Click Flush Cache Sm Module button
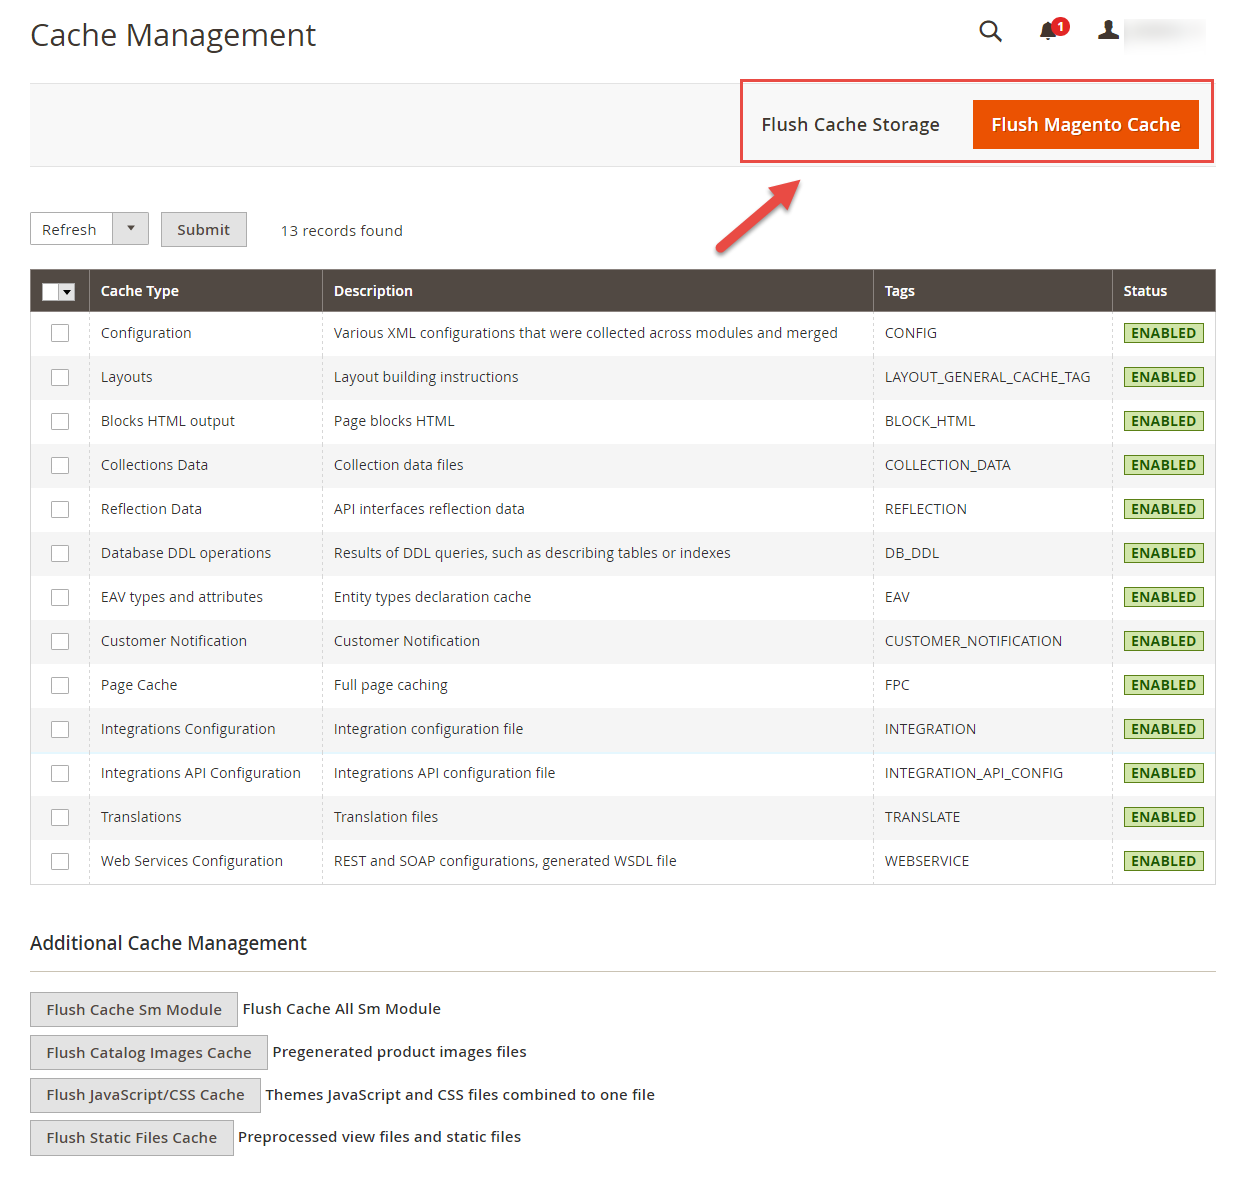The image size is (1249, 1181). [x=134, y=1009]
